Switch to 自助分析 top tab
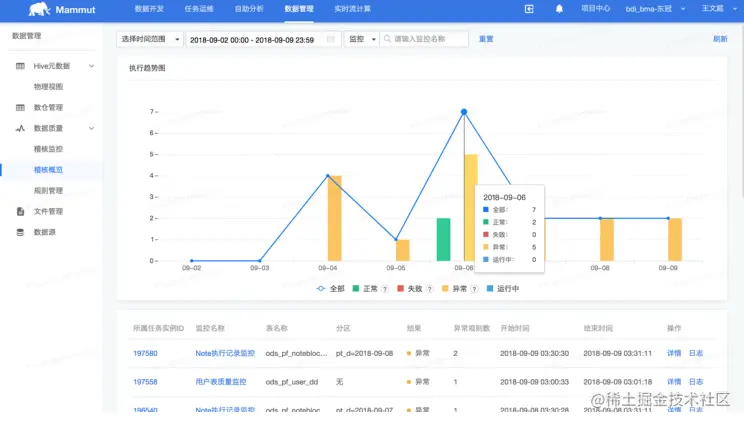 [249, 9]
